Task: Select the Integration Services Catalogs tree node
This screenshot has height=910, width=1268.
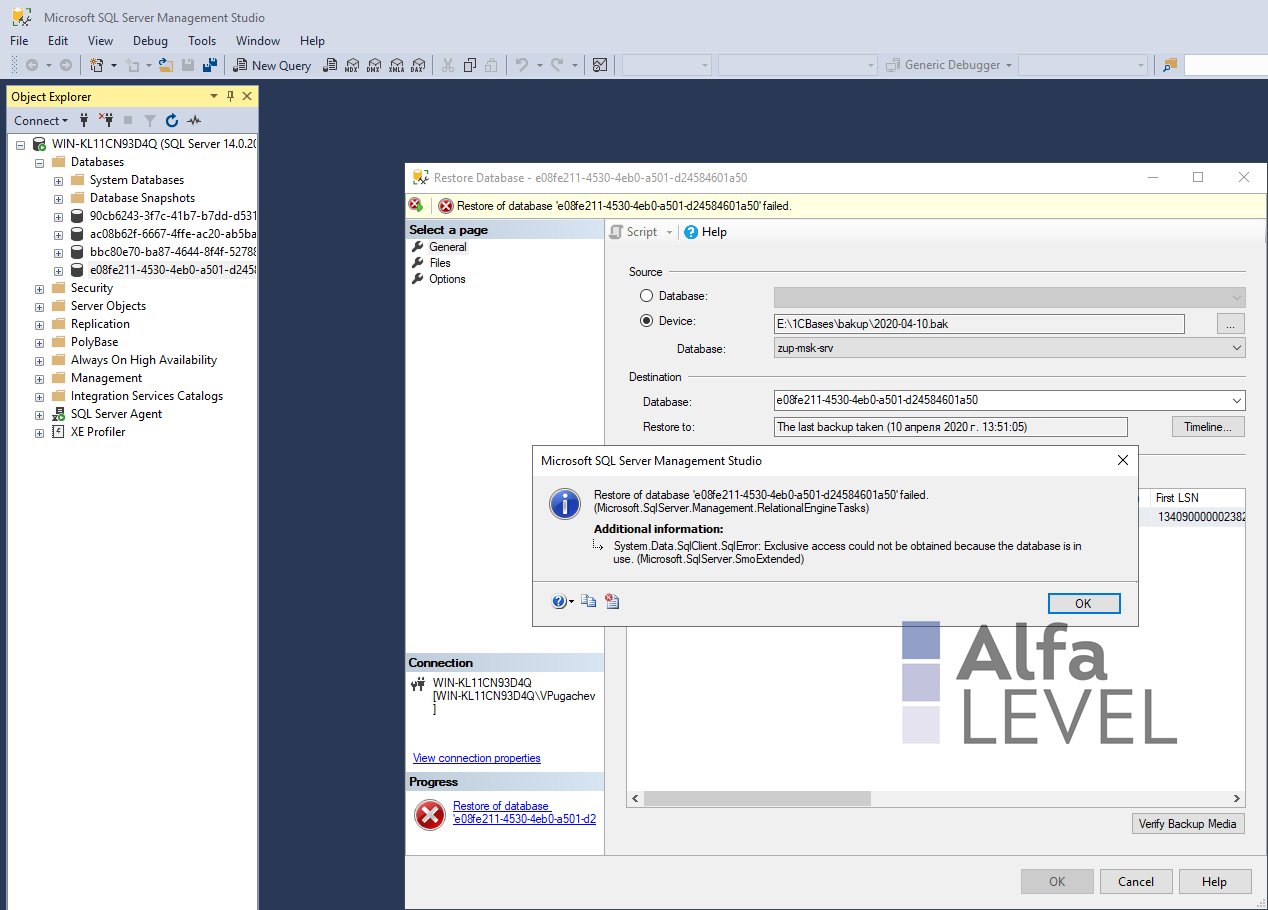Action: tap(147, 396)
